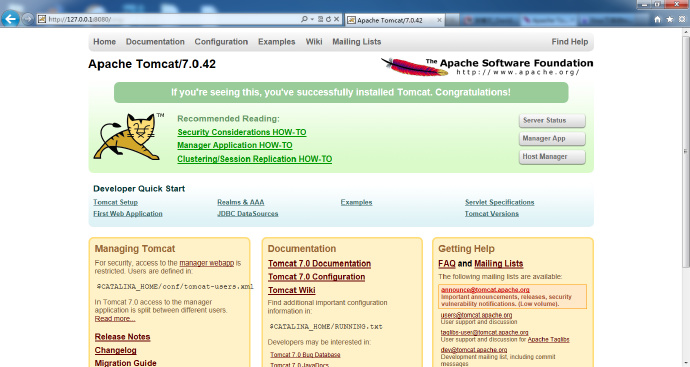The width and height of the screenshot is (690, 367).
Task: Click $CATALINA_HOME/RUNNING.txt path text
Action: click(326, 327)
